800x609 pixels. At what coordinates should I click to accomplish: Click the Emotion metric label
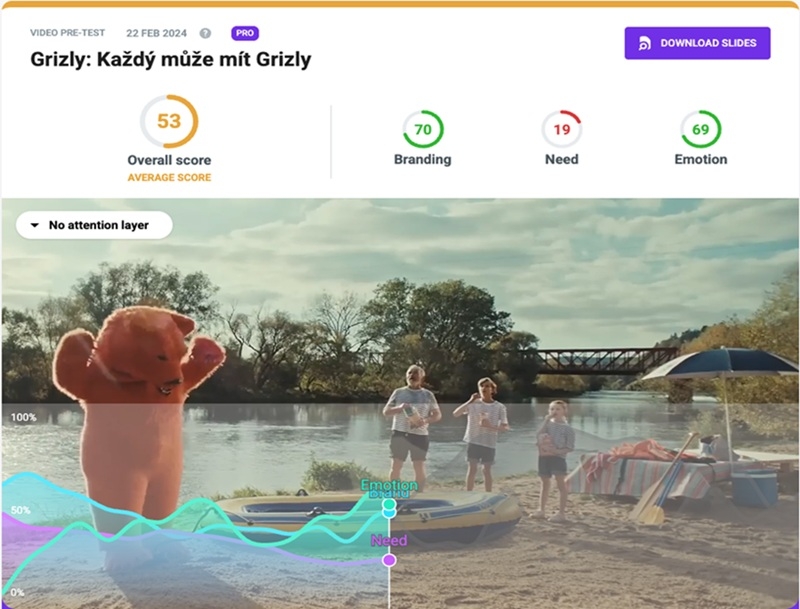pos(701,160)
